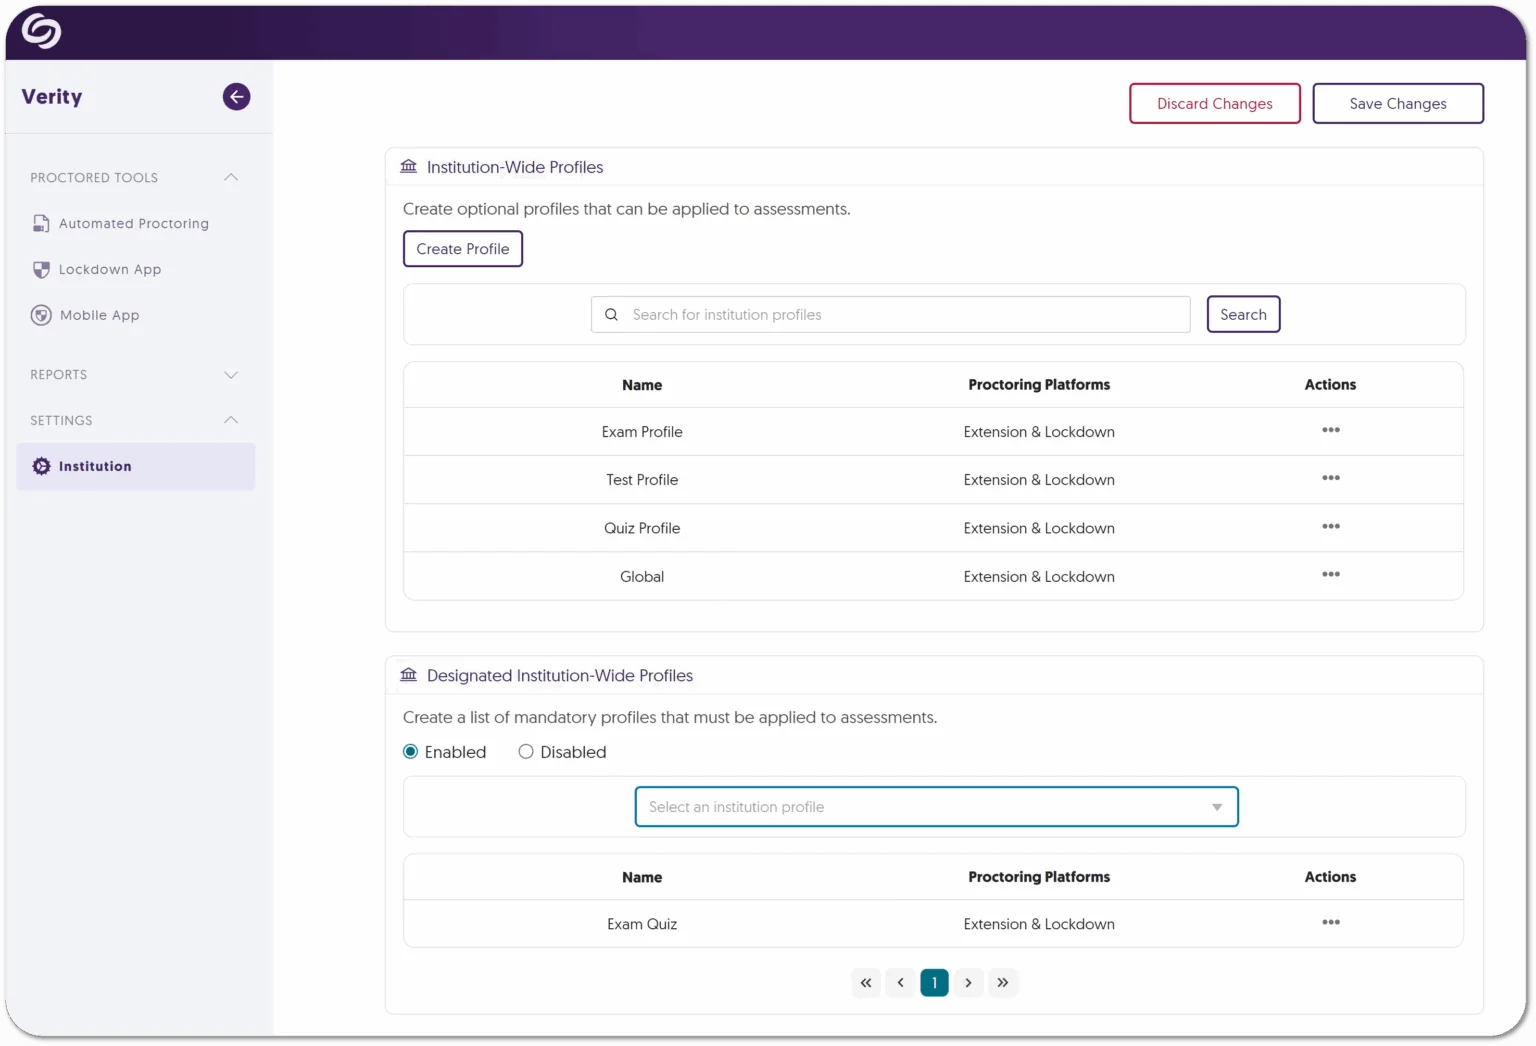Select Institution in the Settings menu
1536x1046 pixels.
pyautogui.click(x=95, y=466)
